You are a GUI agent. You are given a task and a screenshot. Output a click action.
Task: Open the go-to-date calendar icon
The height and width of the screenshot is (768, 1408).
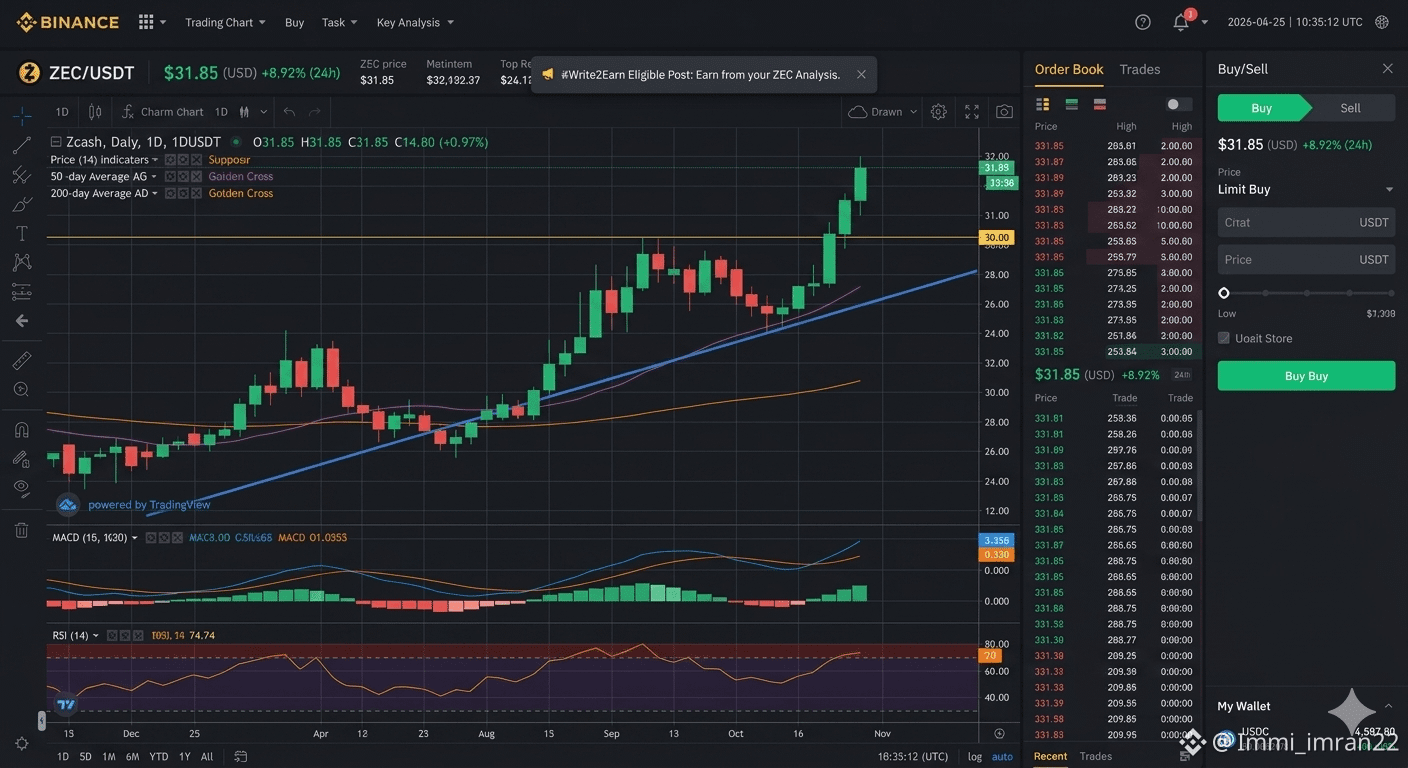coord(240,757)
